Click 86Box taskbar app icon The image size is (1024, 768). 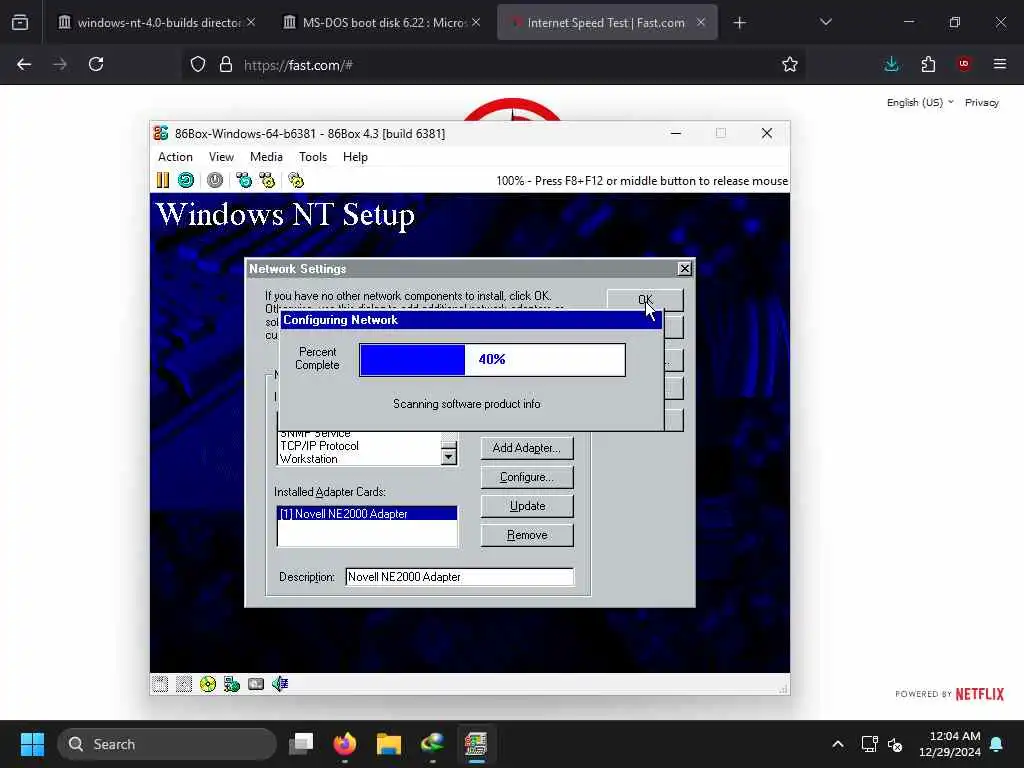[x=476, y=744]
